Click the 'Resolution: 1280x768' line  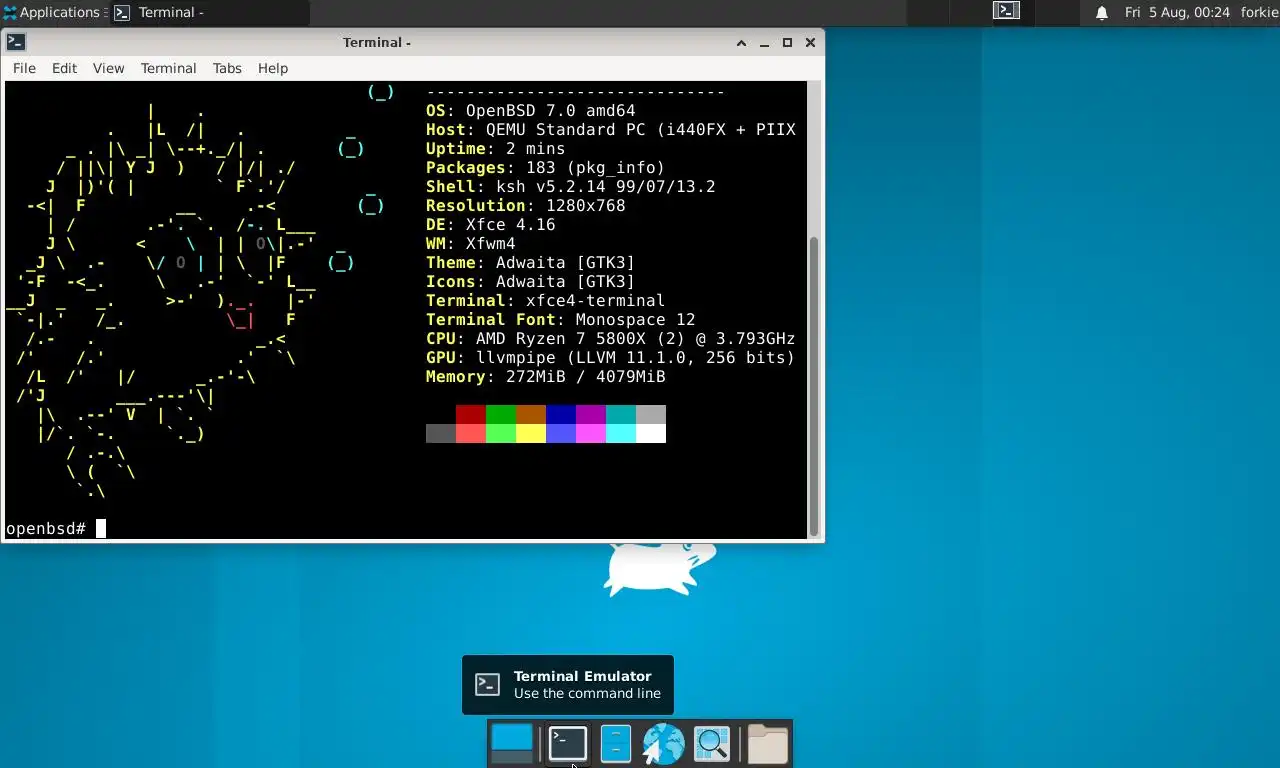point(526,206)
